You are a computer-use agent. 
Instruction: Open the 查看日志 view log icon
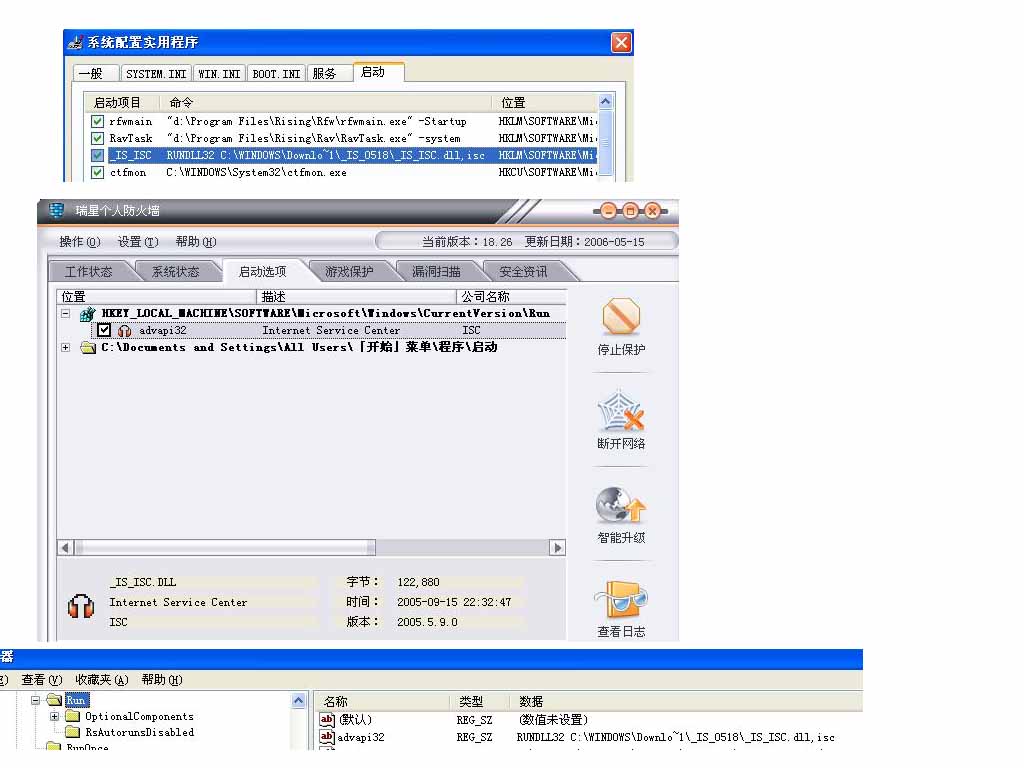[x=620, y=599]
